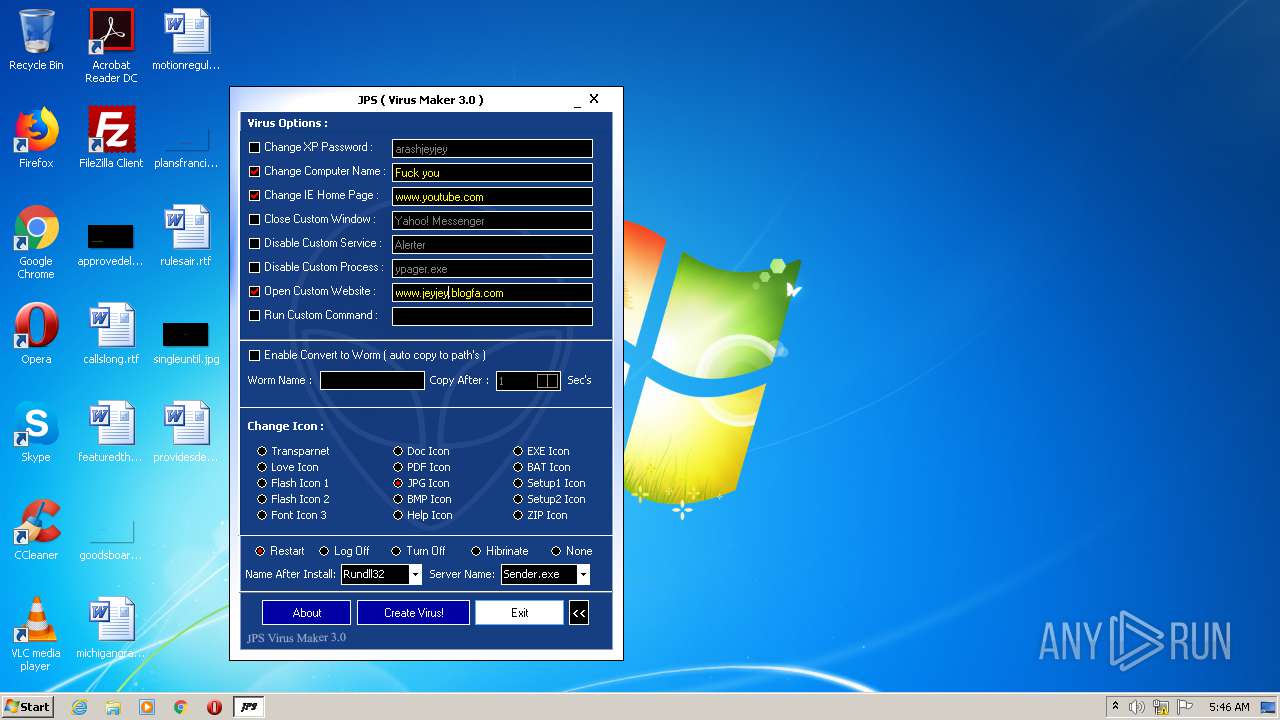Expand the Name After Install dropdown
The image size is (1280, 720).
415,574
